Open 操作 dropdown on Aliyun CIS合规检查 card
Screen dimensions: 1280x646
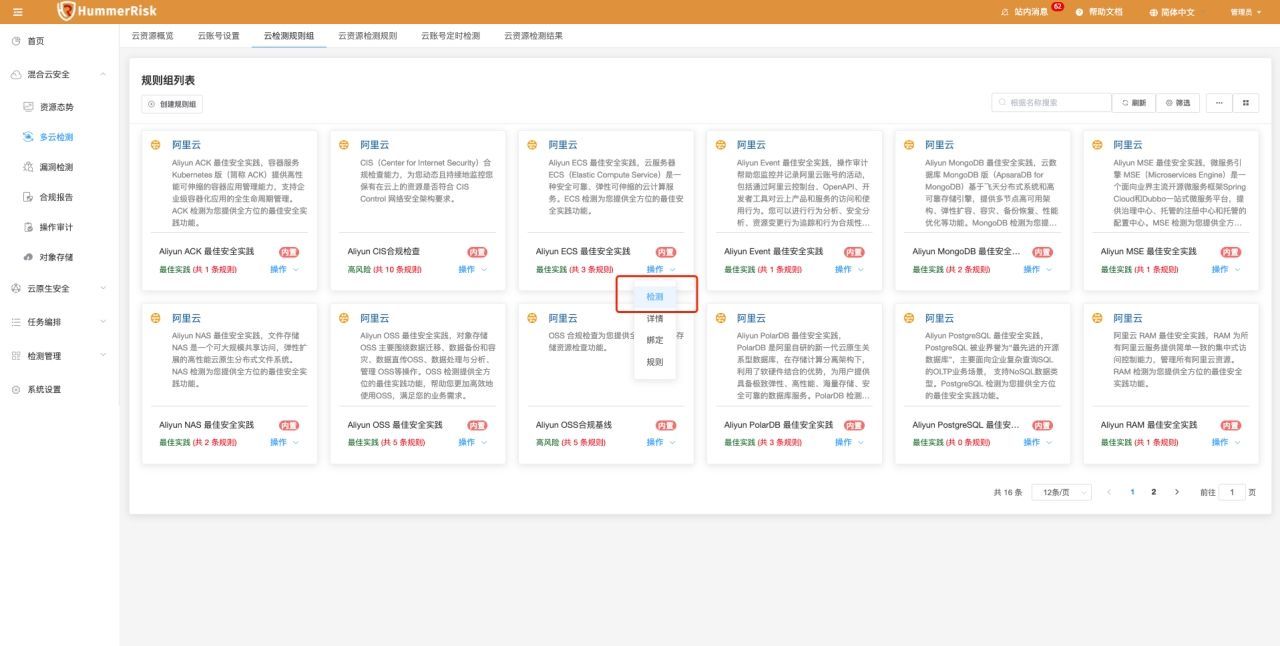click(x=472, y=269)
